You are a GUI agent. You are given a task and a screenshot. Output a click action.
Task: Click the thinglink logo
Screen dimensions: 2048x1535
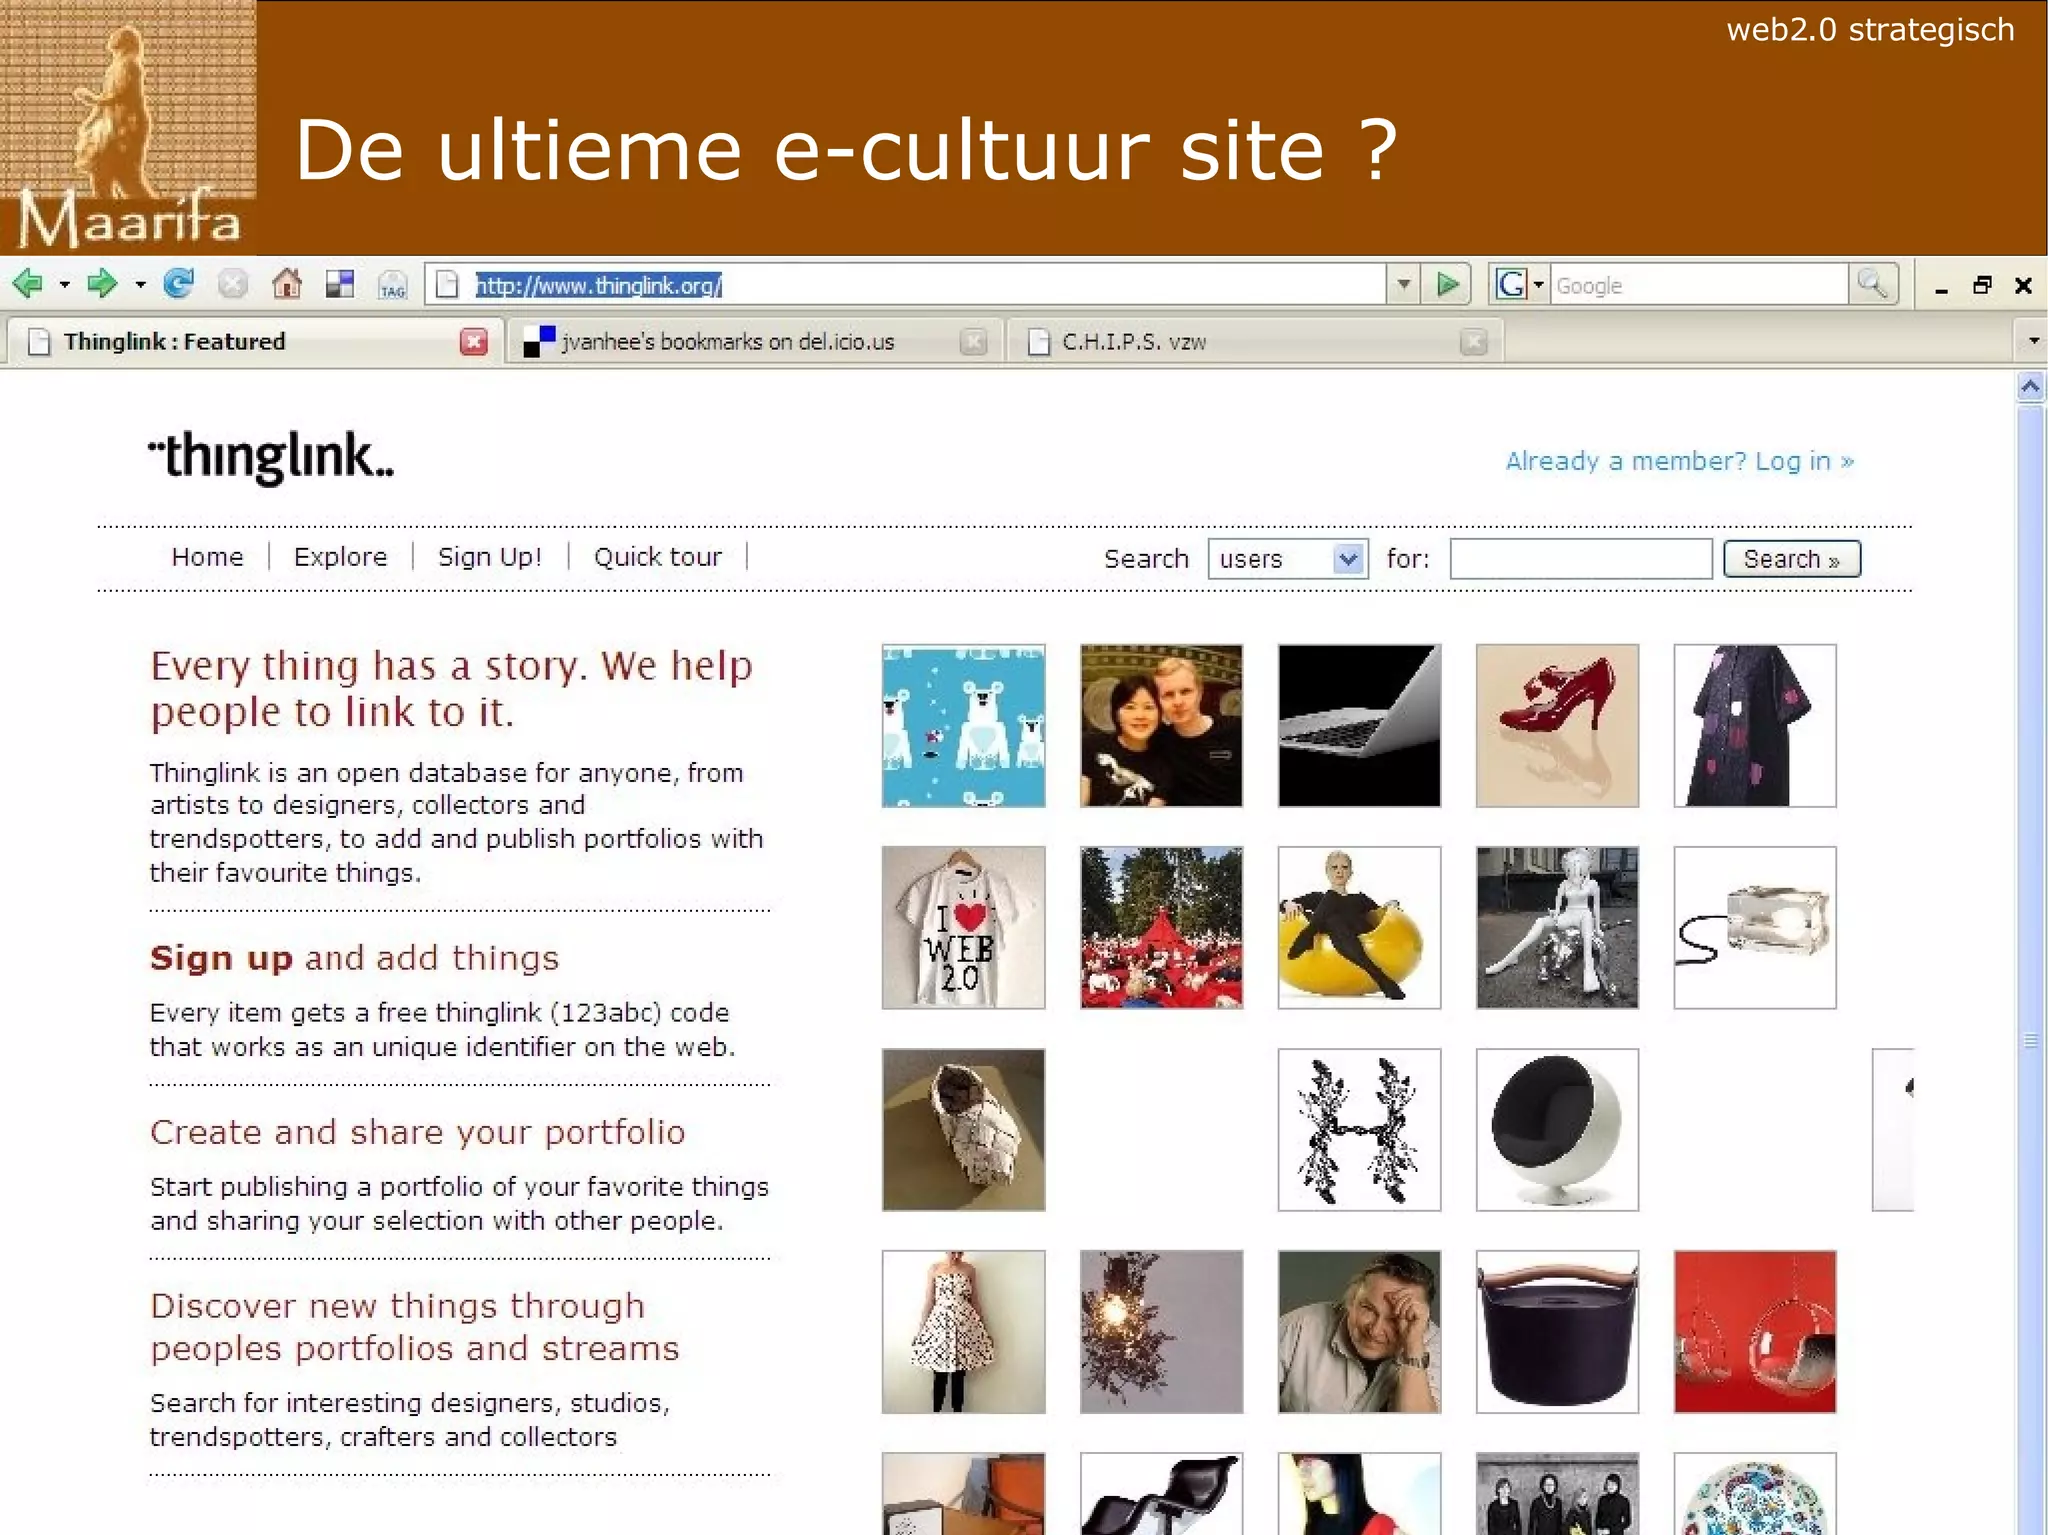click(271, 459)
